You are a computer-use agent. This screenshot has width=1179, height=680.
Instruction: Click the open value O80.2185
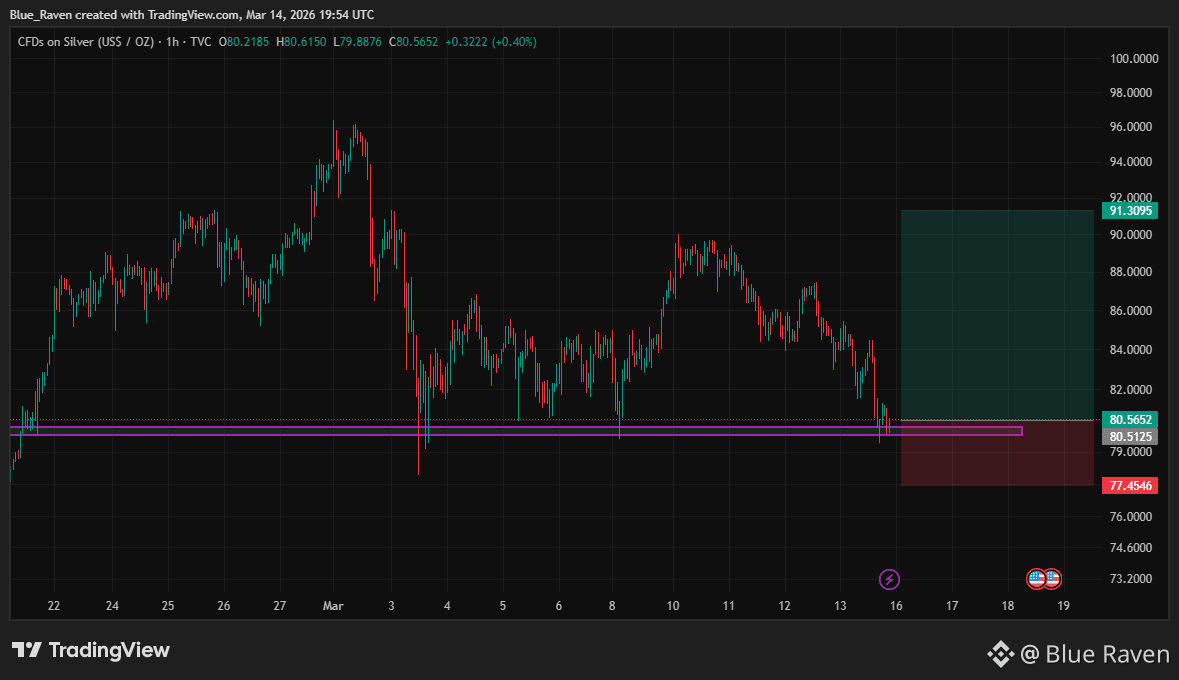coord(244,42)
